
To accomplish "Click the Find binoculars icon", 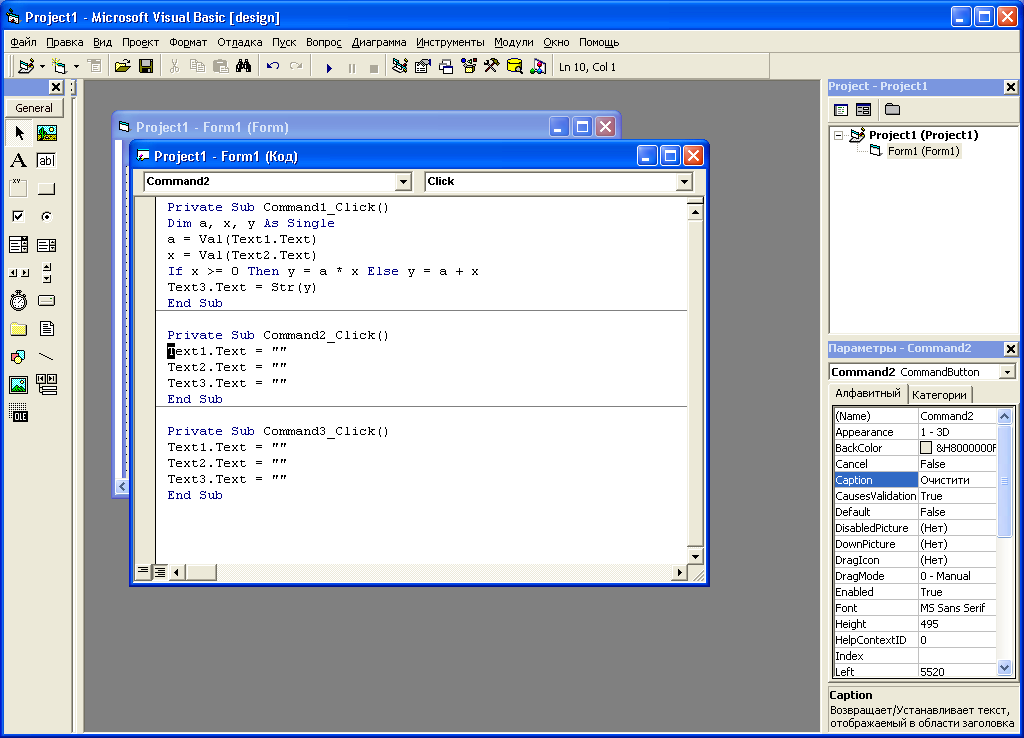I will [x=244, y=67].
